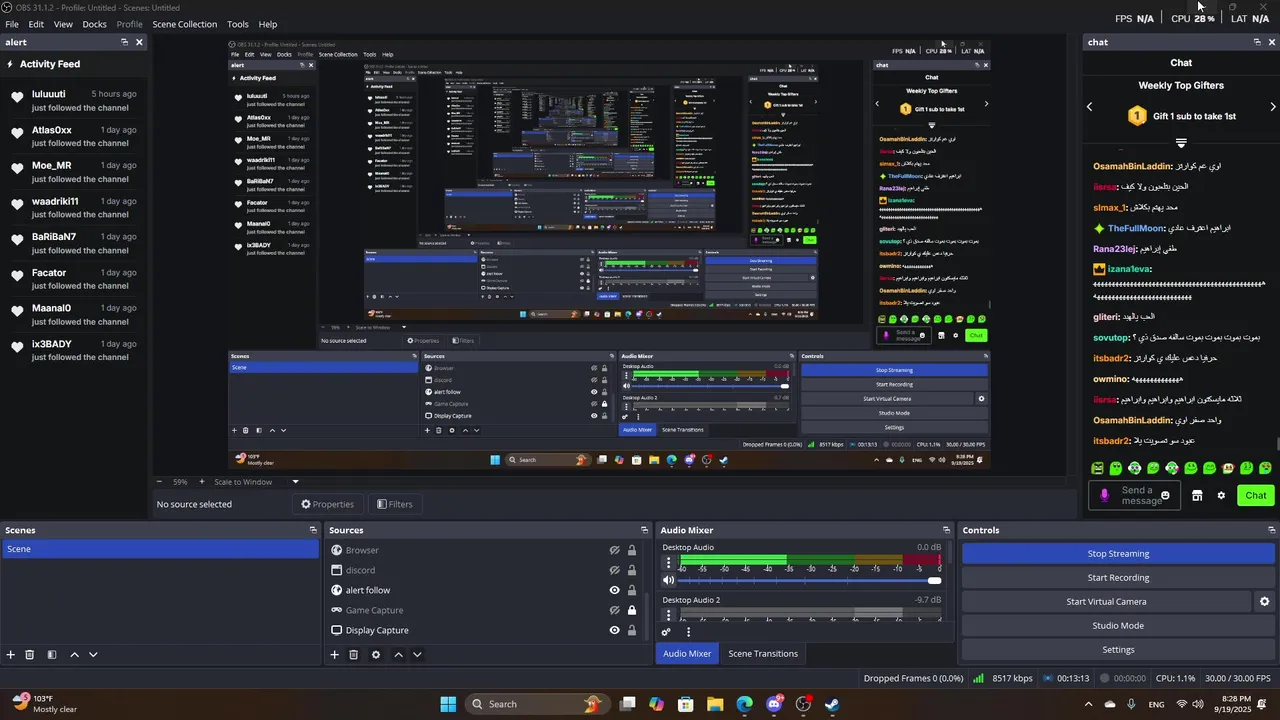Float the Controls dock panel
The image size is (1280, 720).
pyautogui.click(x=1272, y=530)
